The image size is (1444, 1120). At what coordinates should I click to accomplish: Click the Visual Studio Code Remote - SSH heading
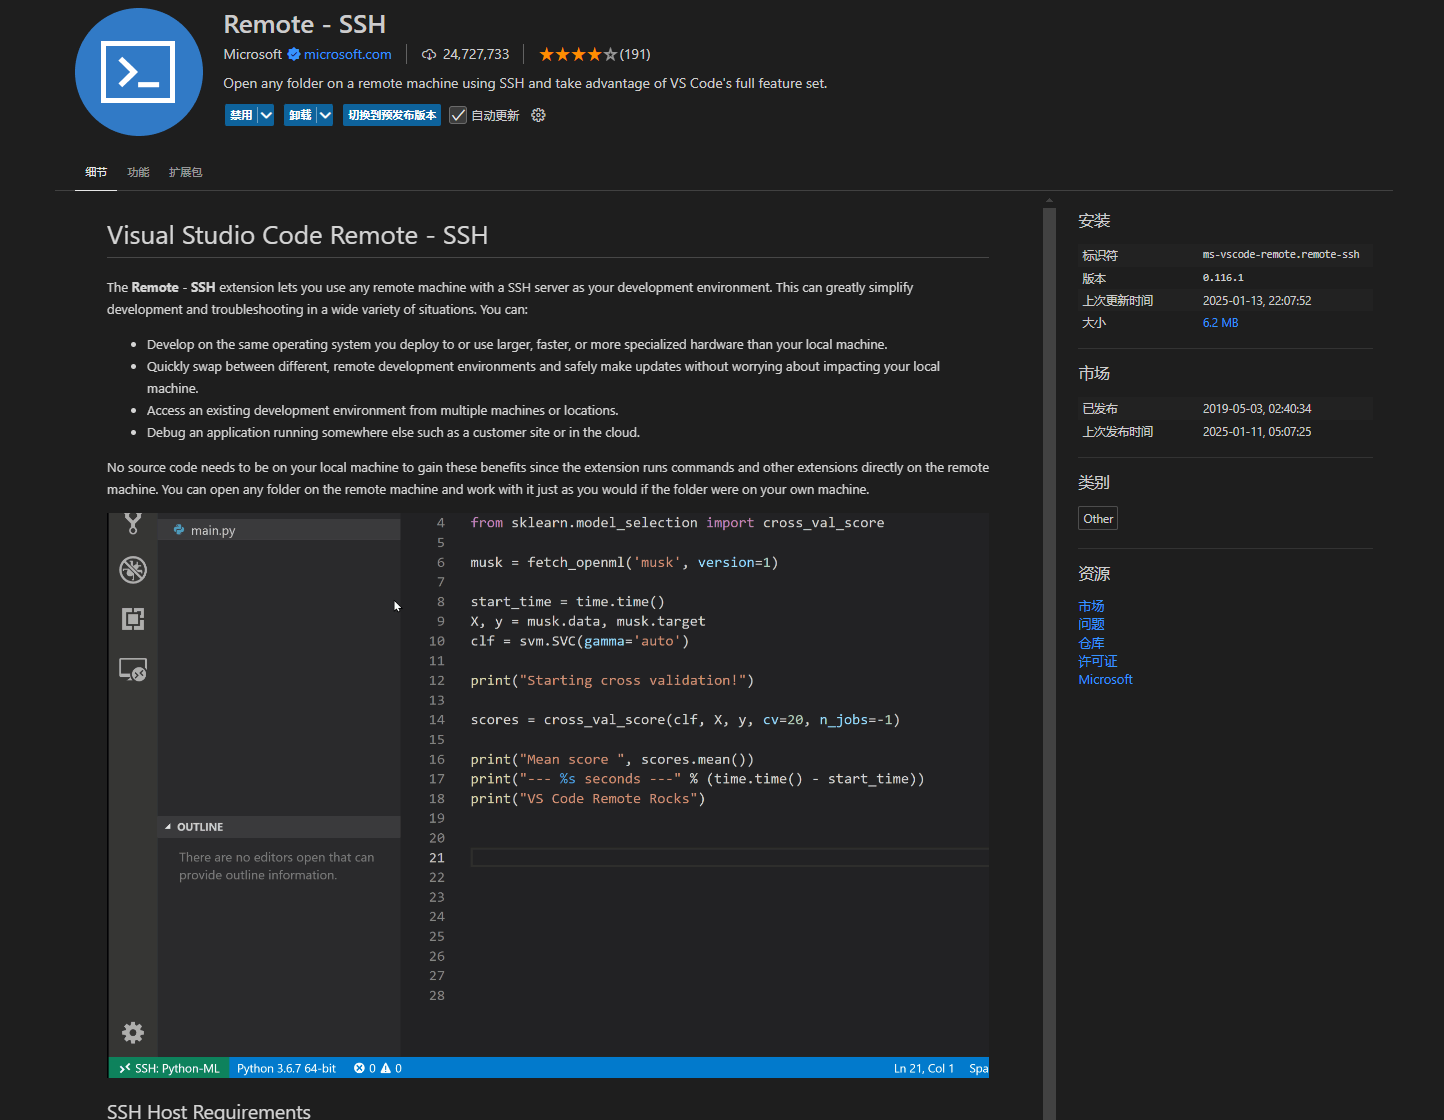tap(297, 235)
